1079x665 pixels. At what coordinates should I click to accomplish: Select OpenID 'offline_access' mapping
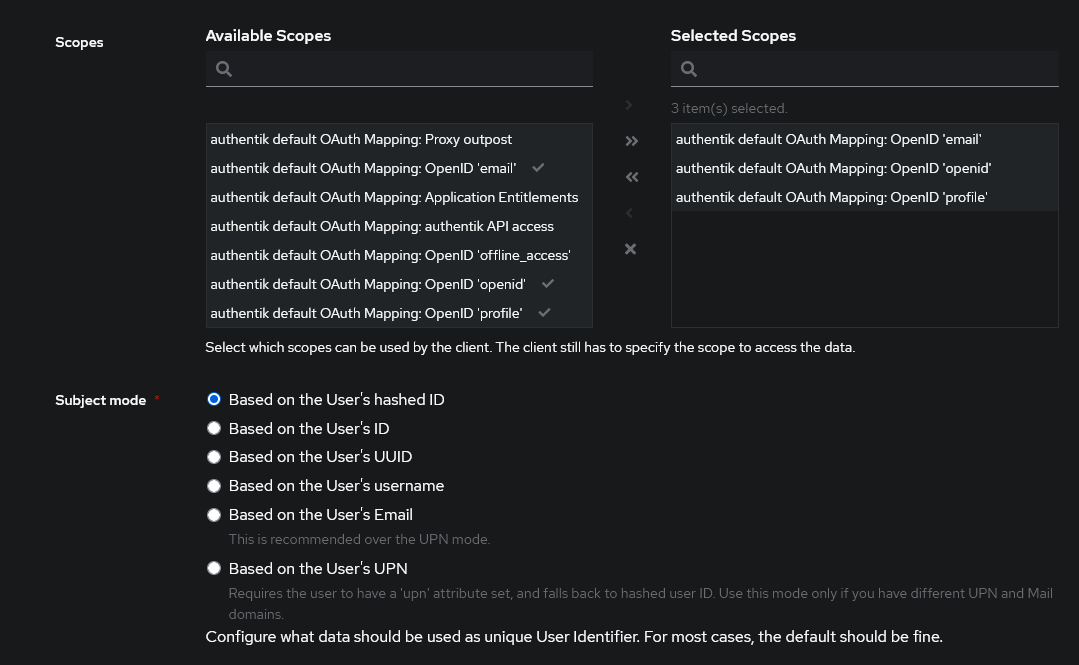(x=399, y=255)
